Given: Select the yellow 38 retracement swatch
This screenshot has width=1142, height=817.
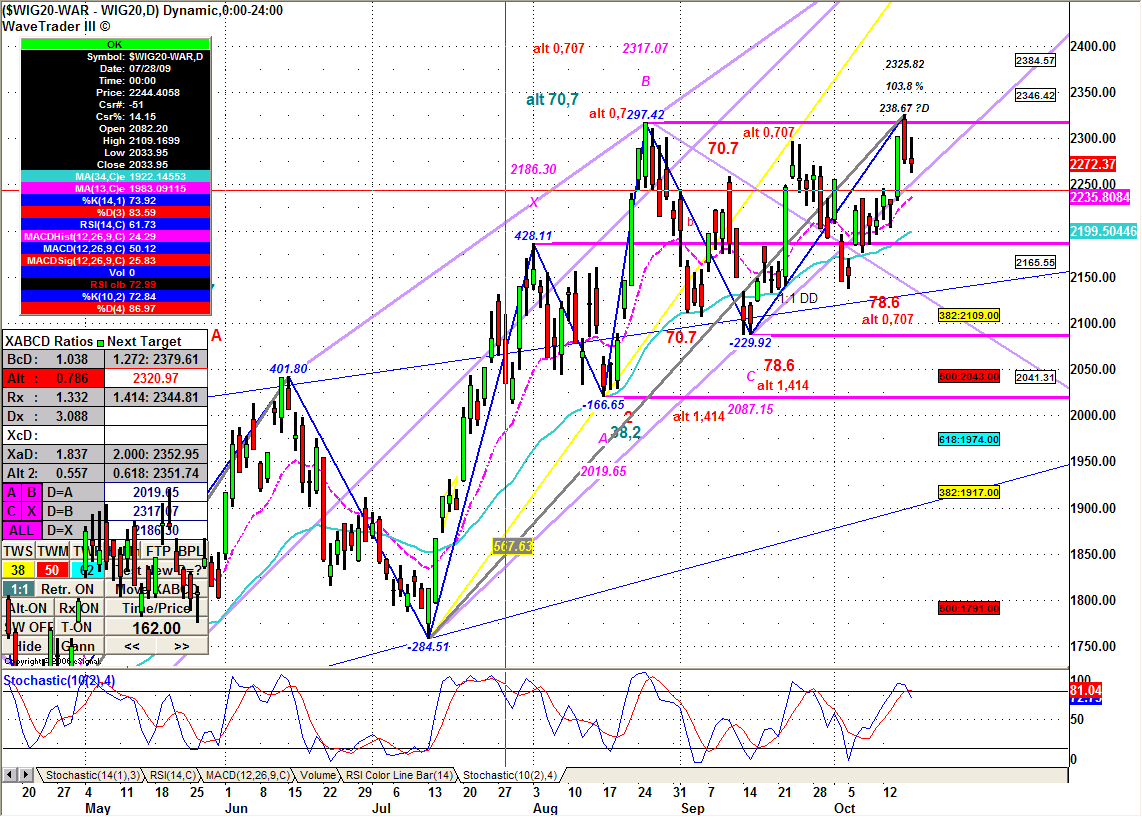Looking at the screenshot, I should (18, 570).
